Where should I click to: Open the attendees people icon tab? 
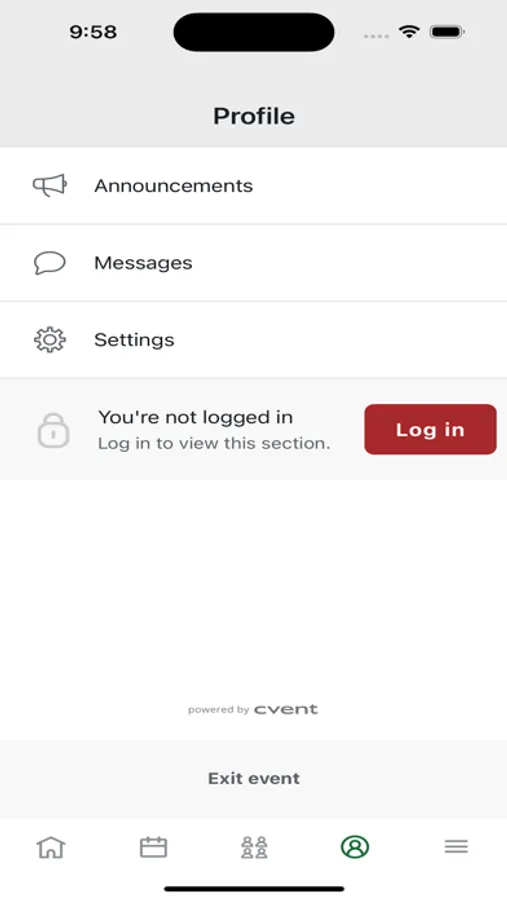coord(254,847)
